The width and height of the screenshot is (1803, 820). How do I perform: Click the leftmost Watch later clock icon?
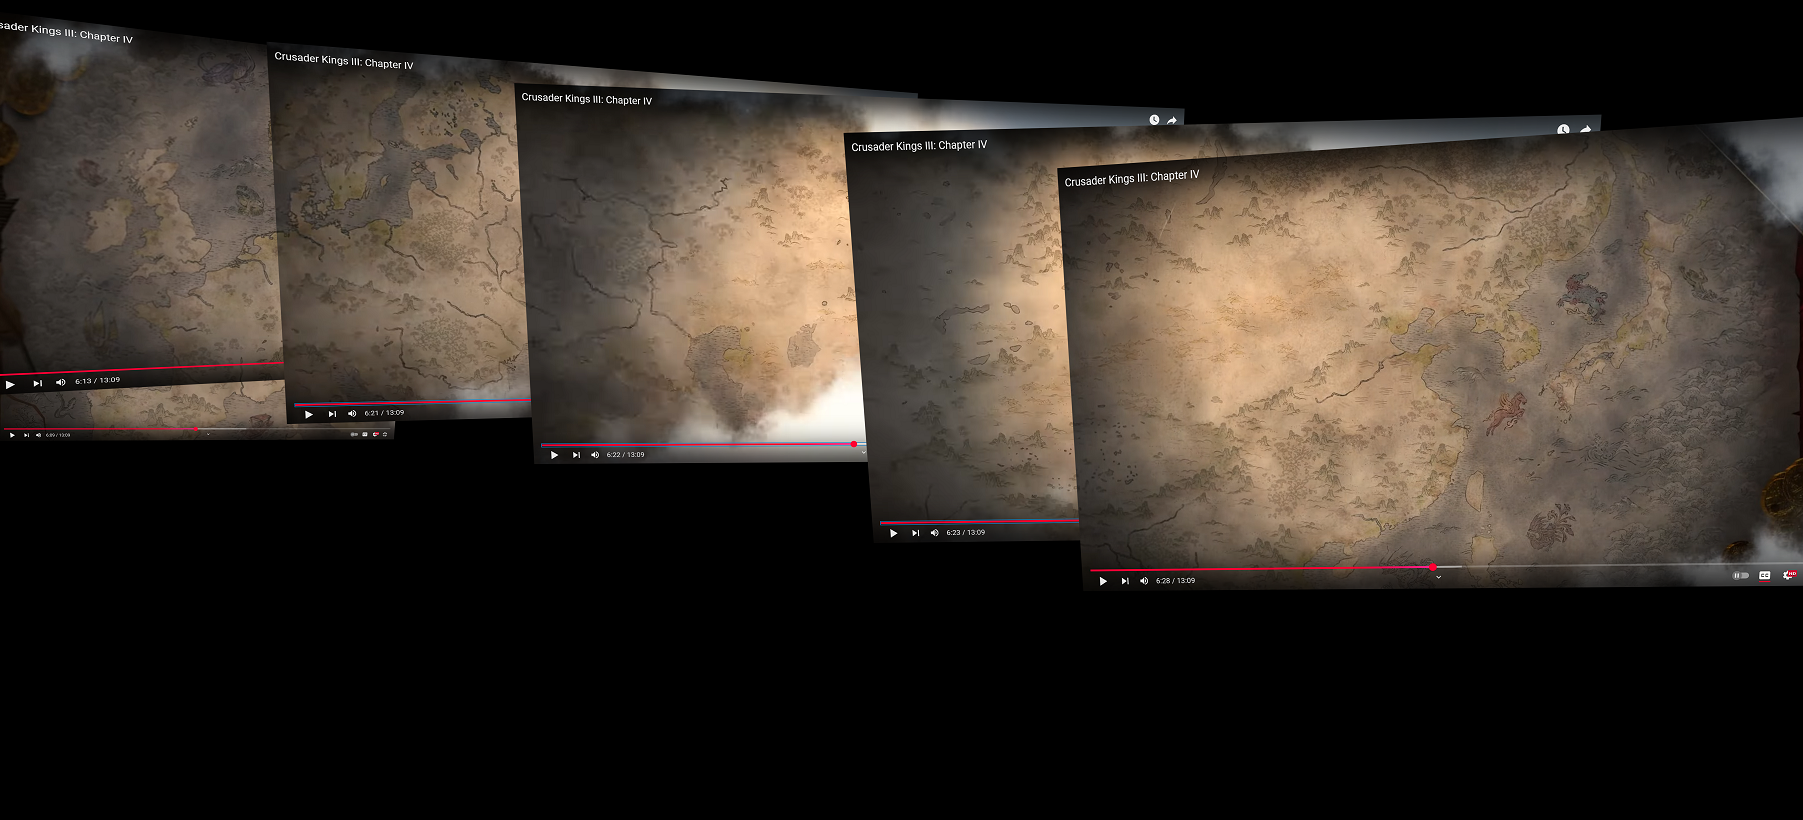tap(1154, 120)
